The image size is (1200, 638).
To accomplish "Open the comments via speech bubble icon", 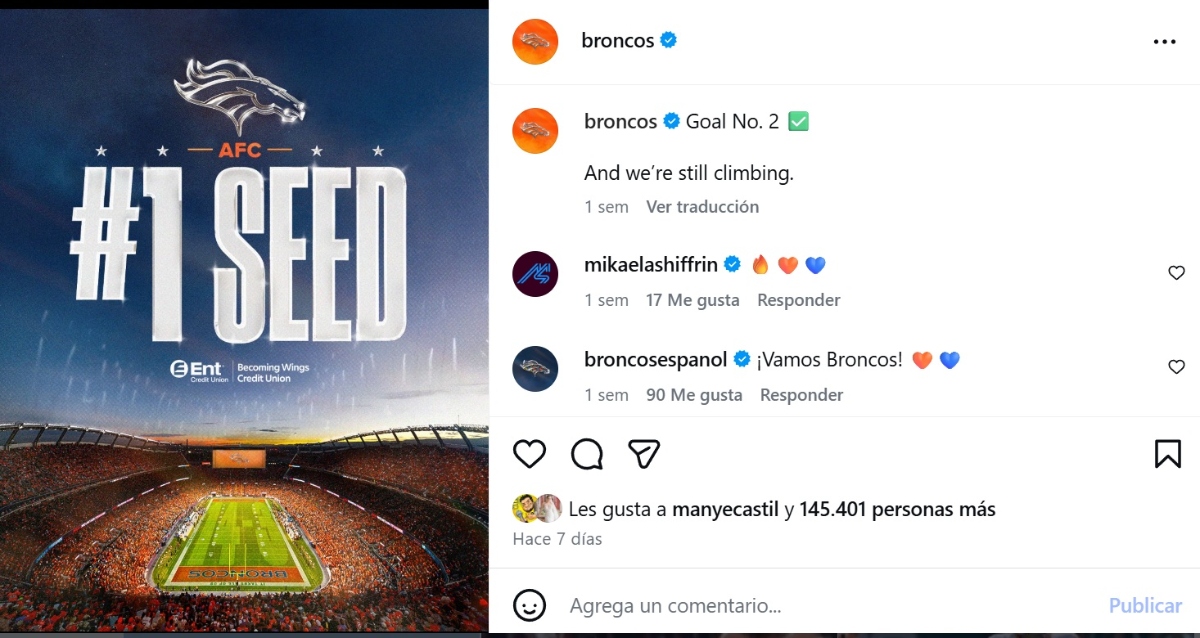I will click(587, 454).
